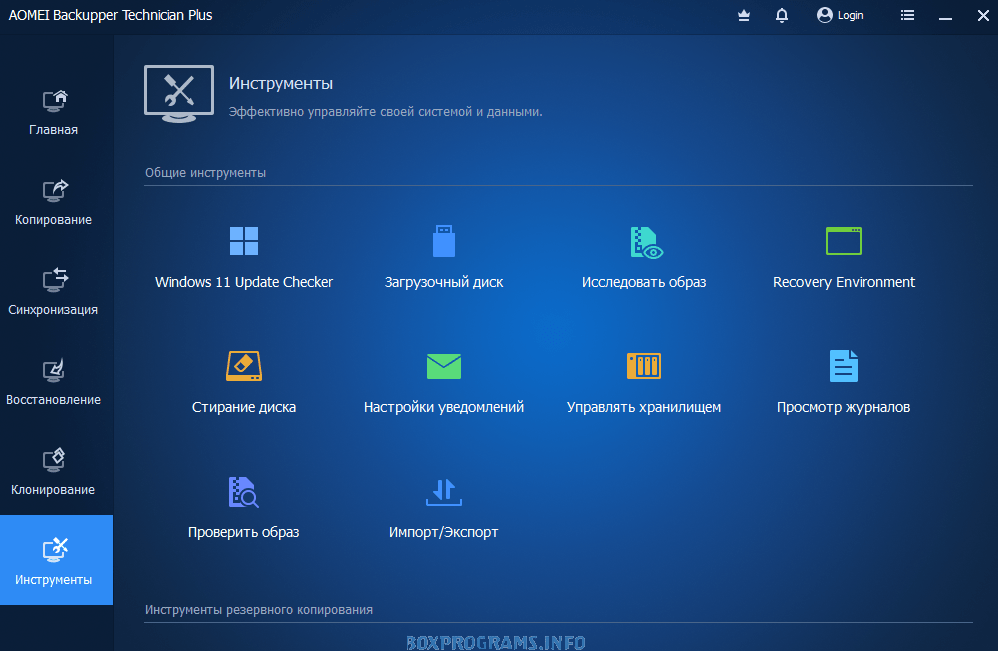Click the crown upgrade icon in title bar
This screenshot has height=651, width=998.
[x=743, y=15]
